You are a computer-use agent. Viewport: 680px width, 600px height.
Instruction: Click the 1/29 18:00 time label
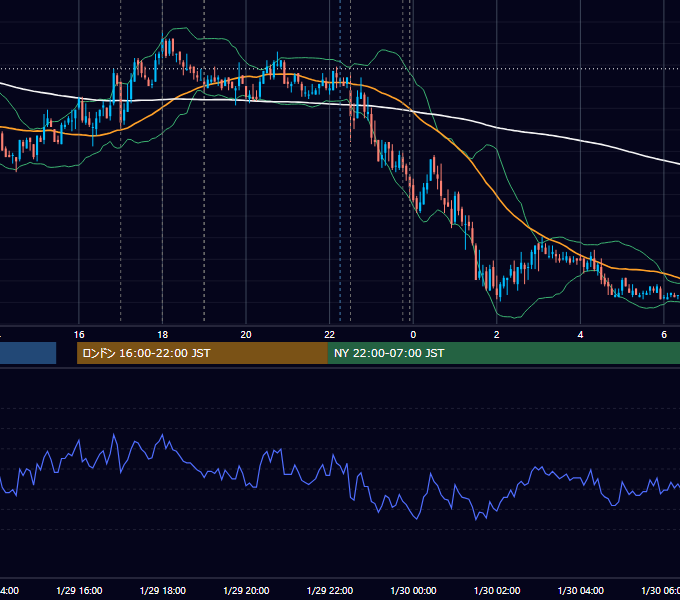163,590
